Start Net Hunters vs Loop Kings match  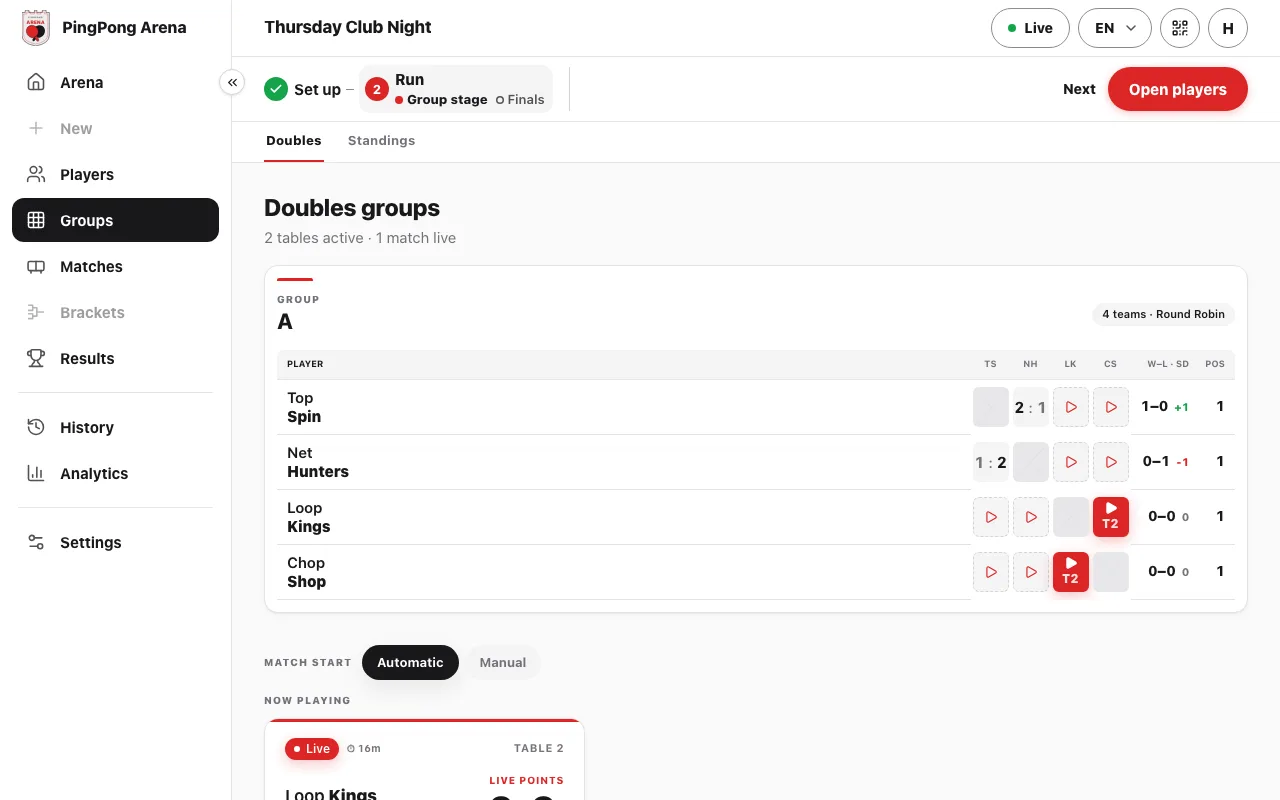pos(1071,462)
